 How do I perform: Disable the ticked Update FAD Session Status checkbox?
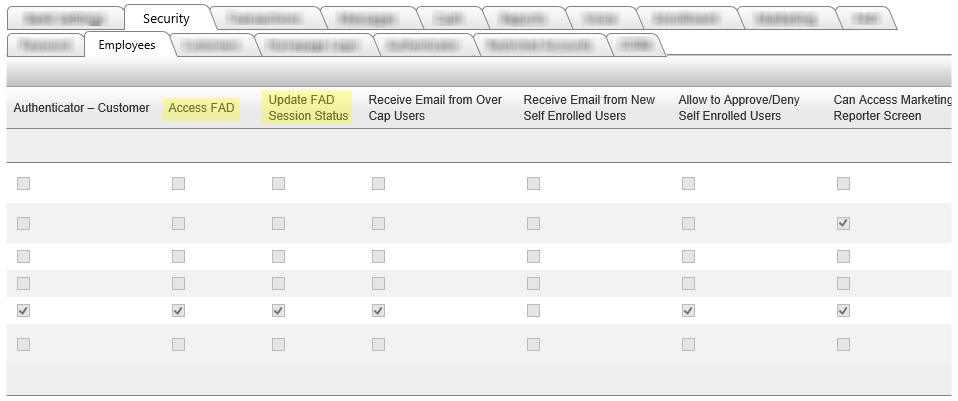pos(278,311)
